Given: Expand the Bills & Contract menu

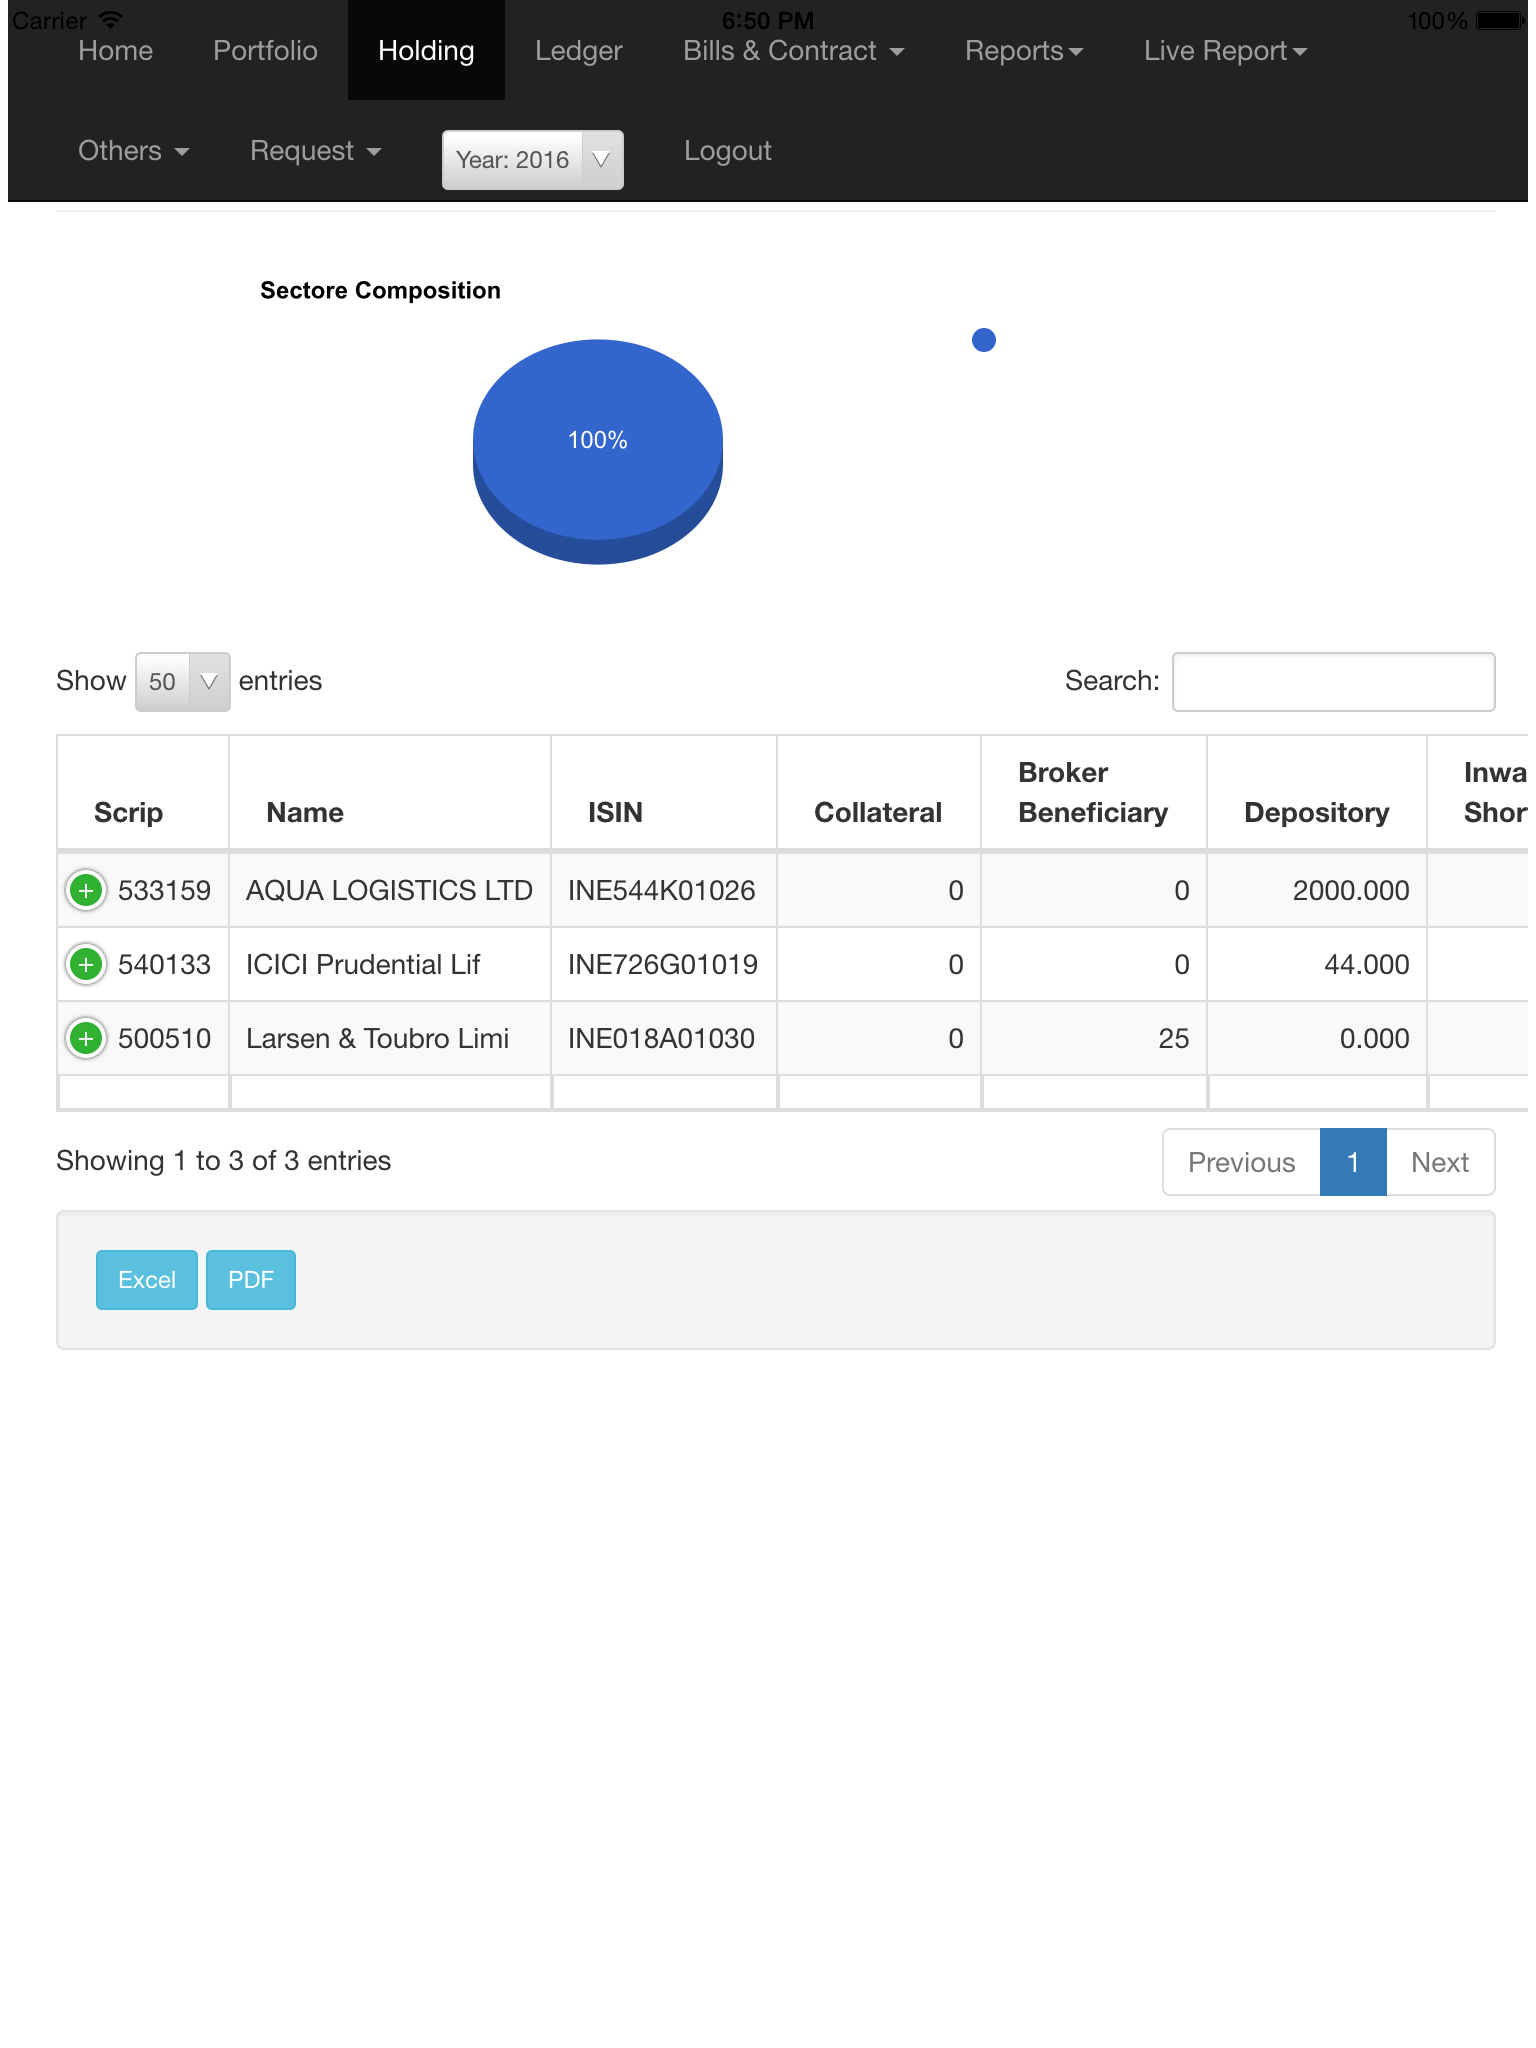Looking at the screenshot, I should point(793,51).
